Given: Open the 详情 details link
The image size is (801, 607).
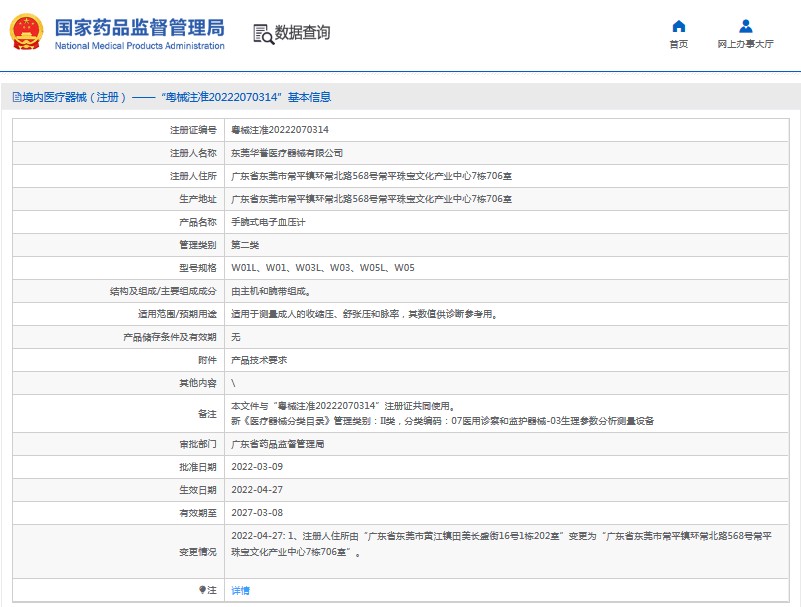Looking at the screenshot, I should 240,591.
